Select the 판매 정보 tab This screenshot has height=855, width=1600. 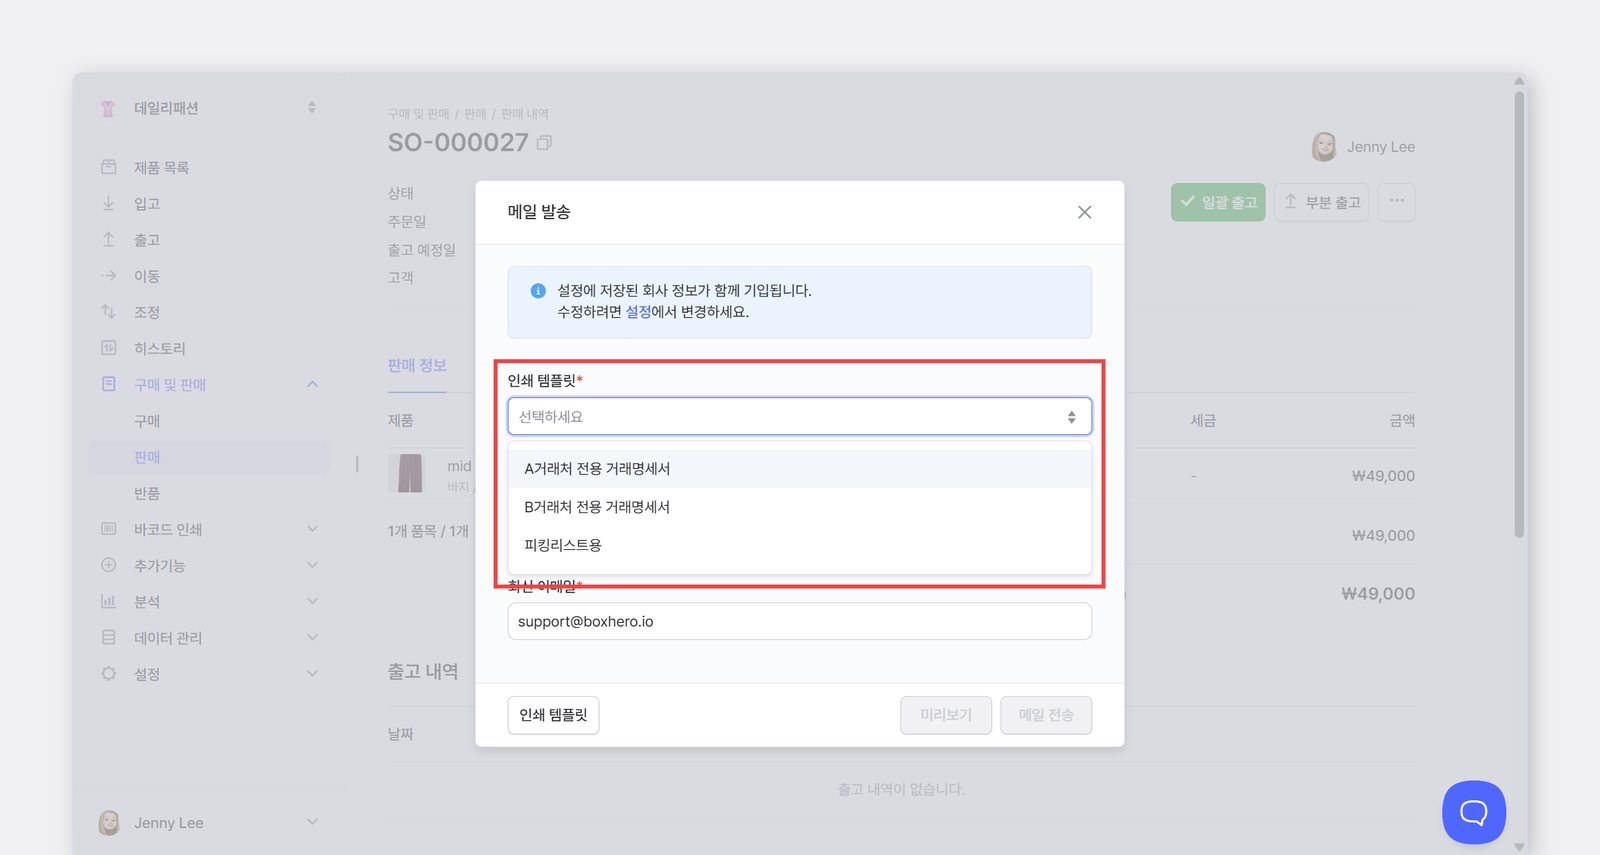coord(417,366)
